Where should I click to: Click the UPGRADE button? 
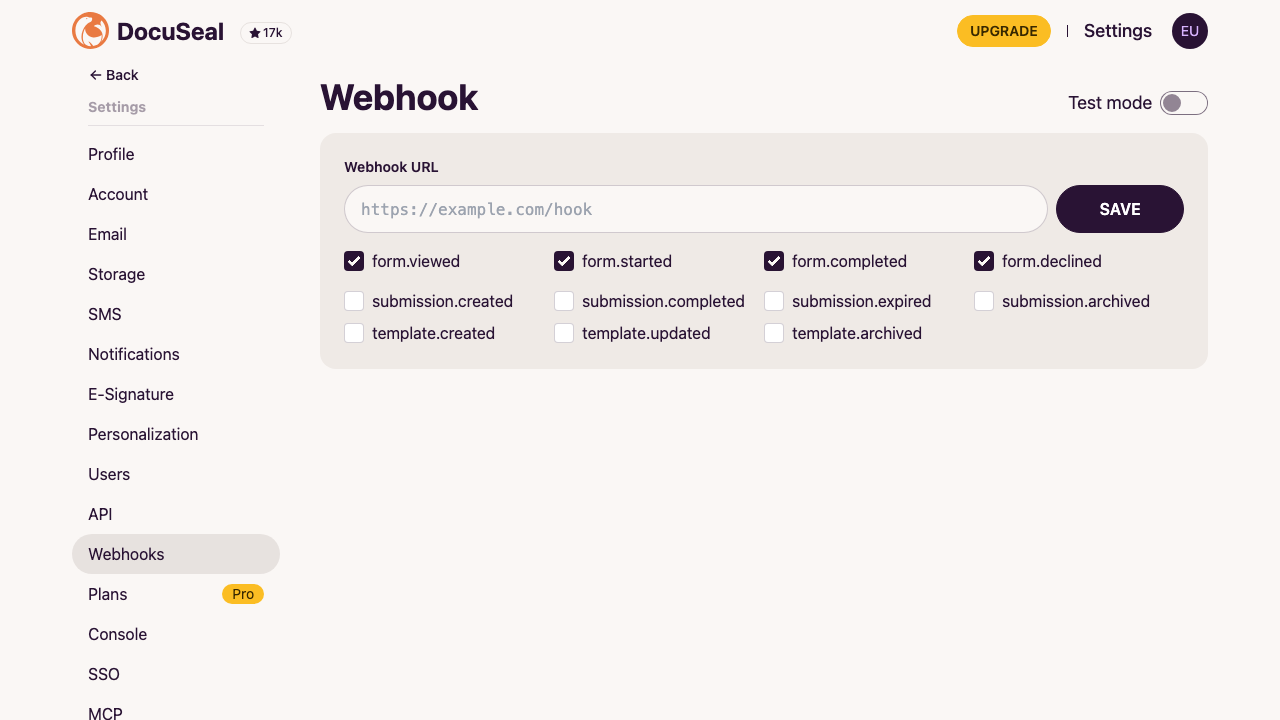[x=1004, y=31]
